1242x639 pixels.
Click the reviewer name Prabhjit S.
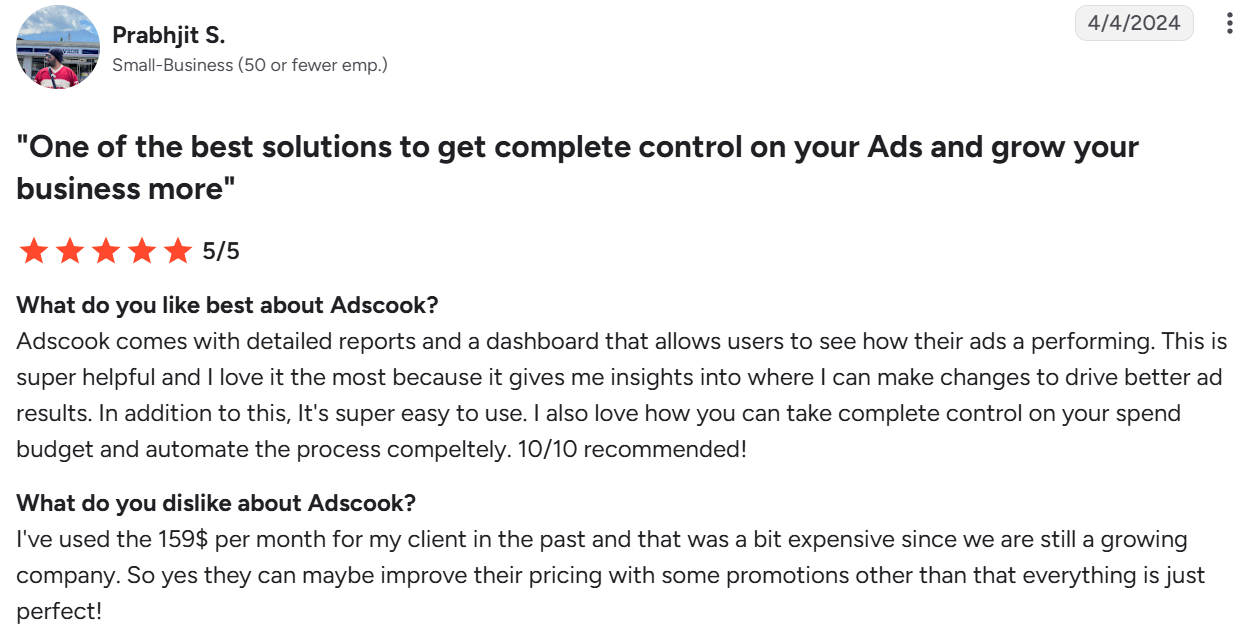click(169, 35)
